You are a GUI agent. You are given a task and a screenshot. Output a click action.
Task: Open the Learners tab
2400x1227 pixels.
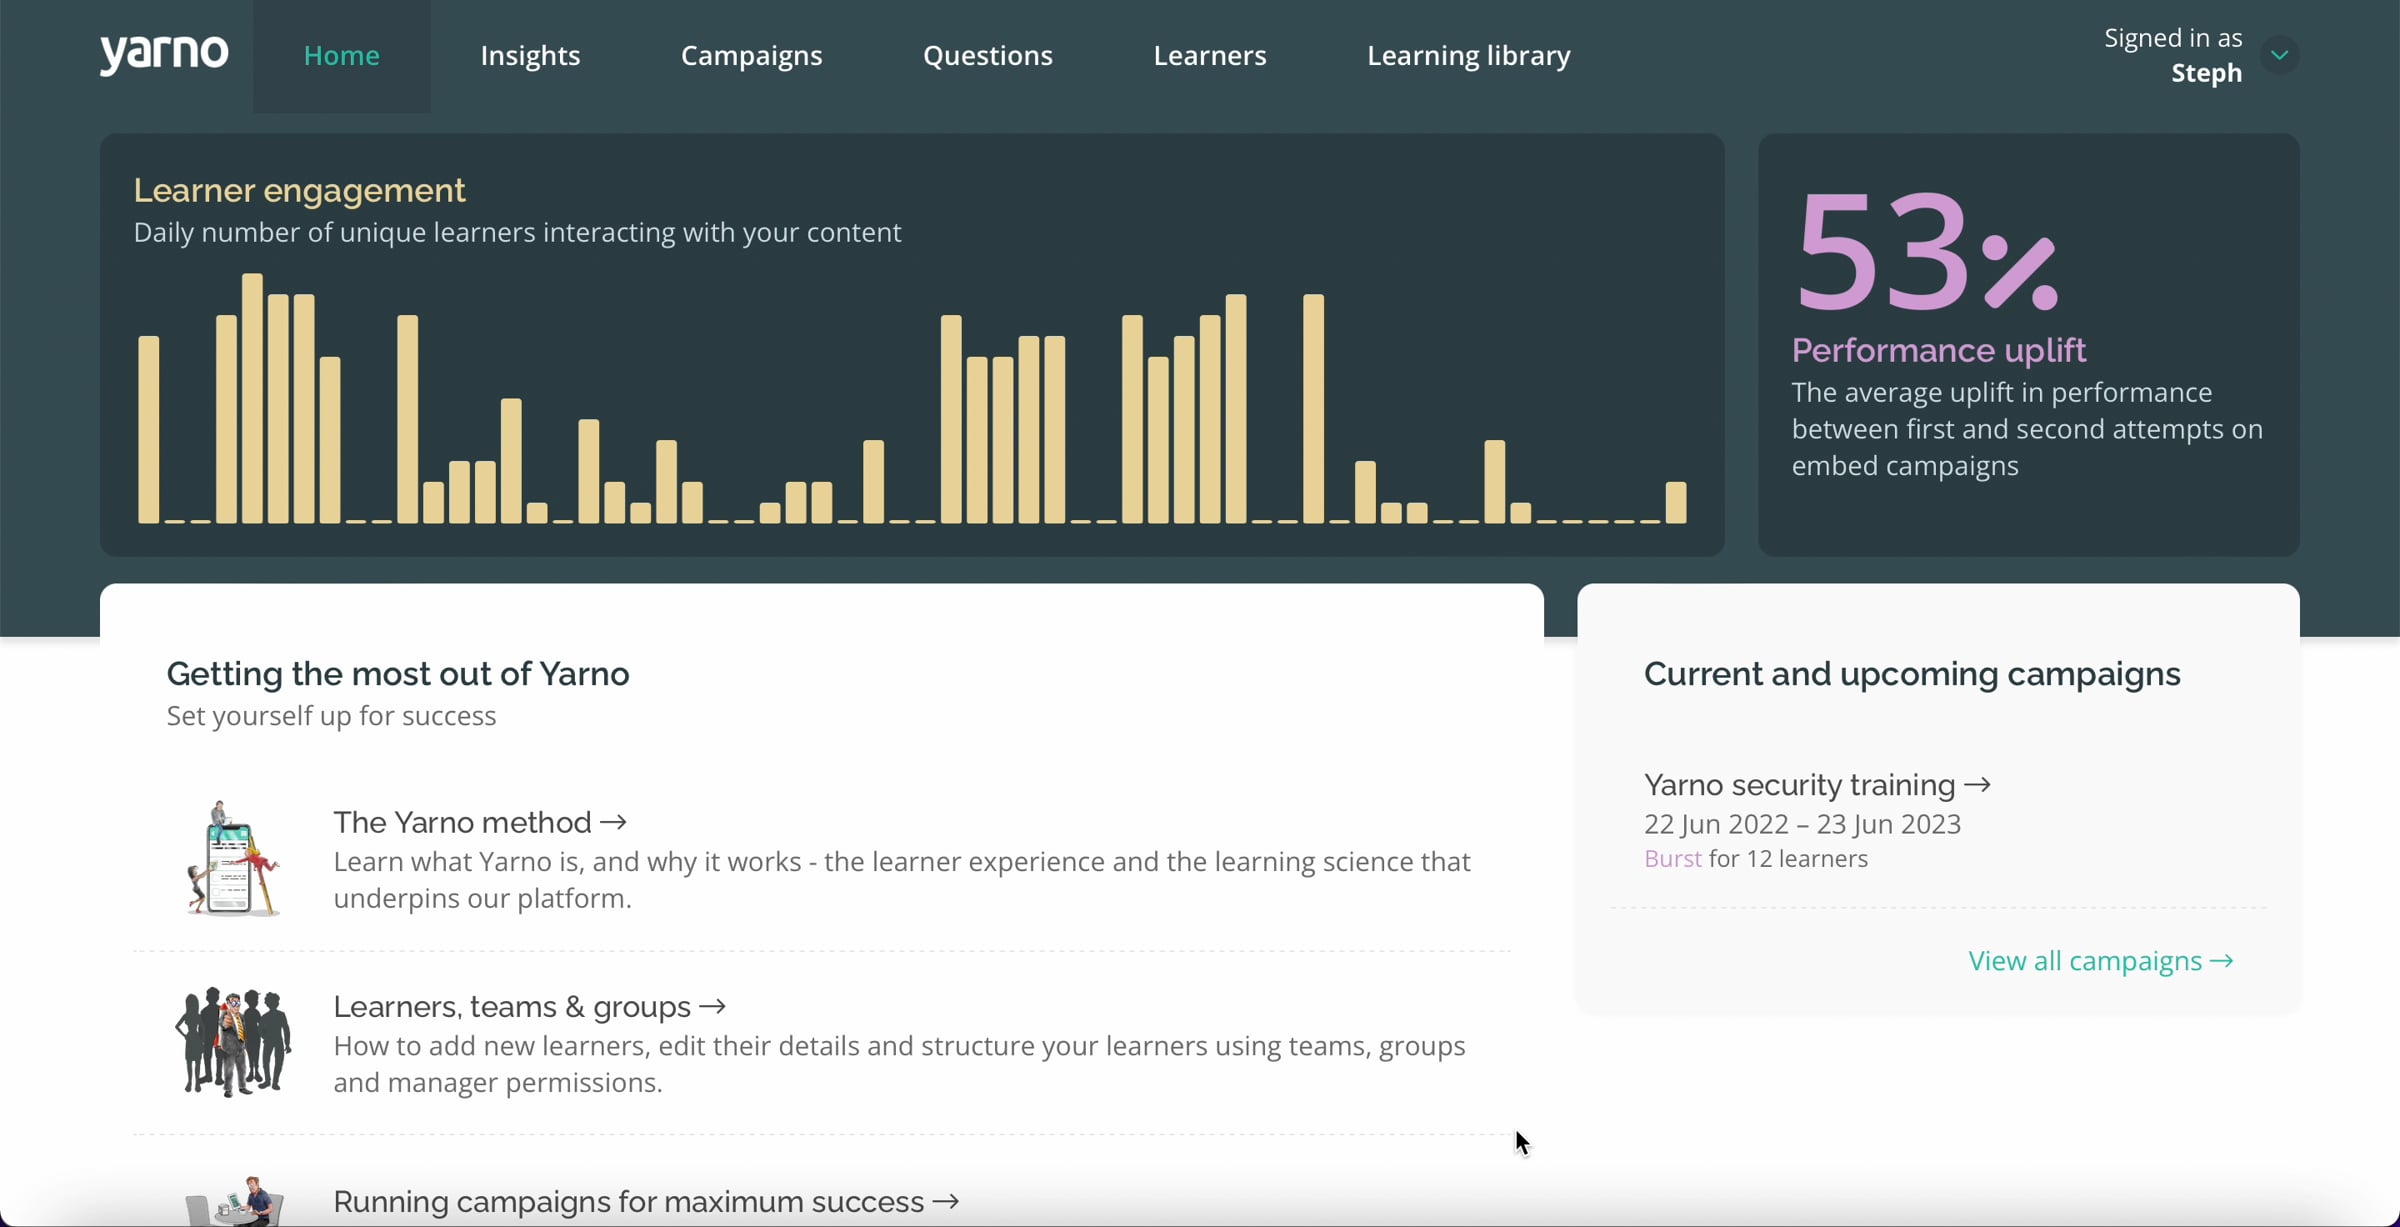pyautogui.click(x=1210, y=56)
